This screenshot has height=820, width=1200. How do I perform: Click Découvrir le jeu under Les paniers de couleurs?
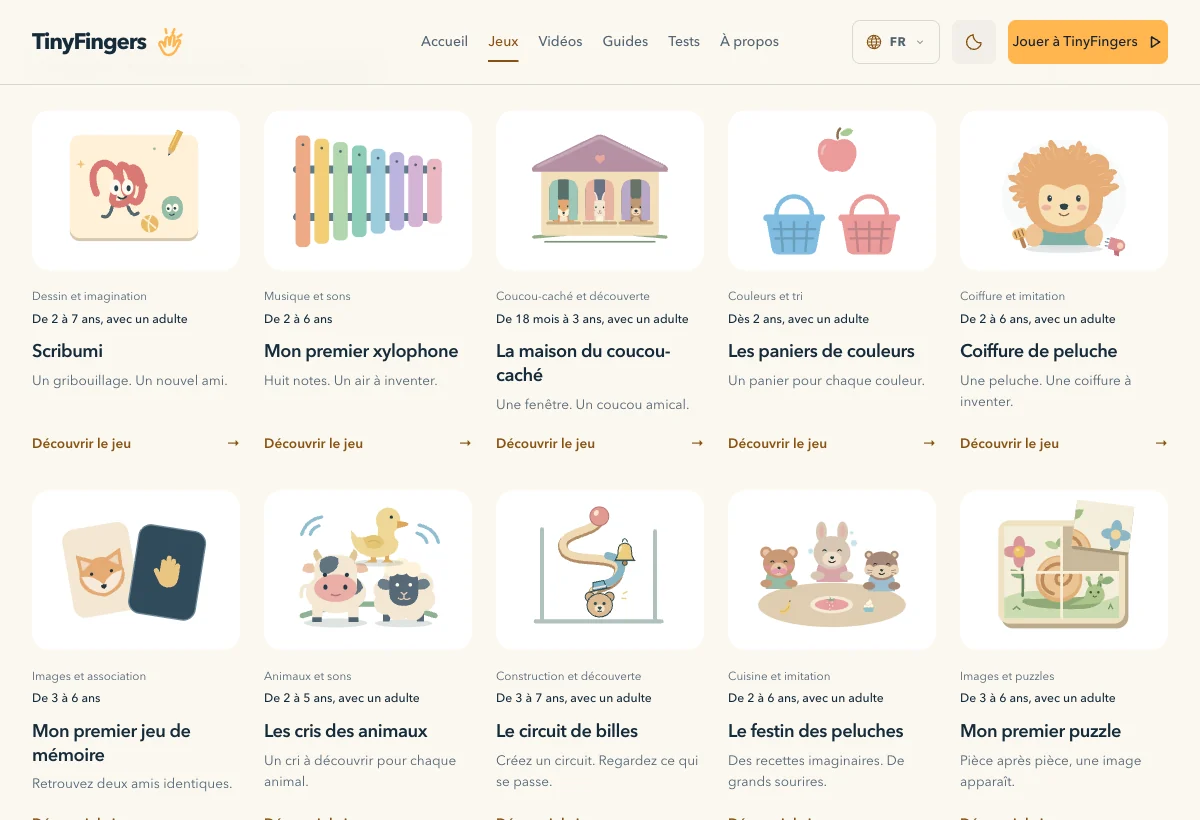point(777,443)
